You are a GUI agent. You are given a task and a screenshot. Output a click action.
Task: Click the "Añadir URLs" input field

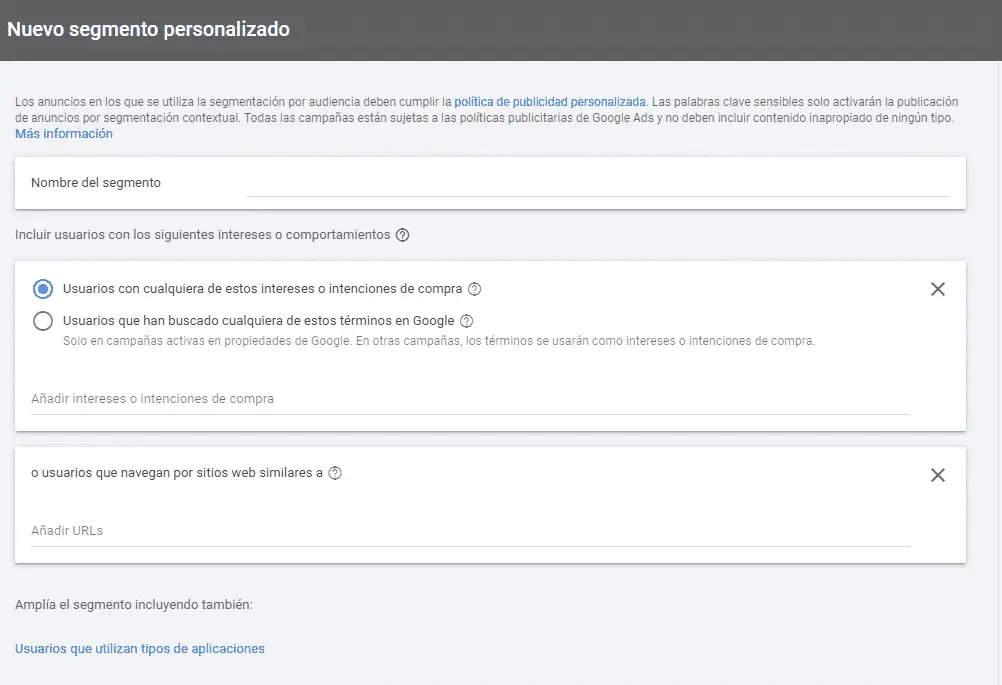[x=470, y=531]
